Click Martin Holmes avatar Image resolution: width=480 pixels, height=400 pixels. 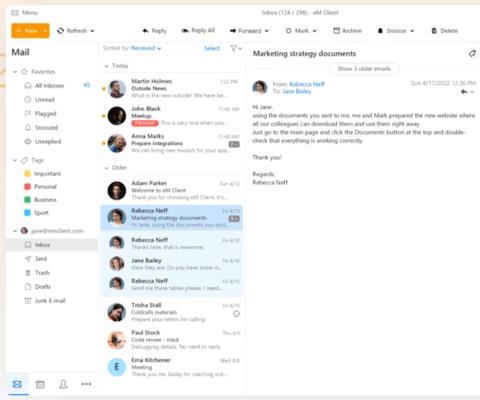(117, 89)
